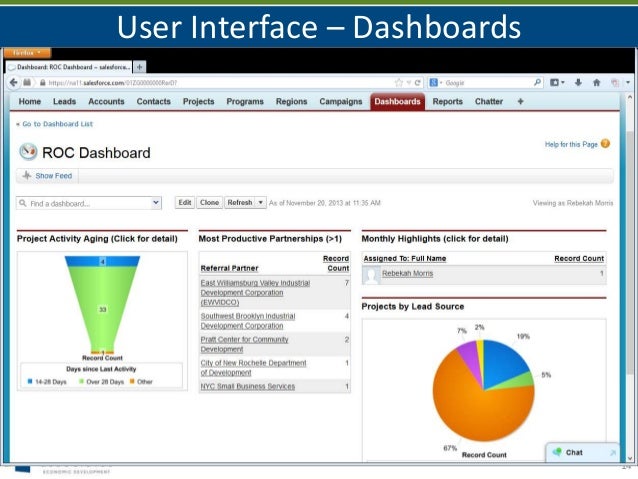Click the browser URL address field

[x=220, y=83]
